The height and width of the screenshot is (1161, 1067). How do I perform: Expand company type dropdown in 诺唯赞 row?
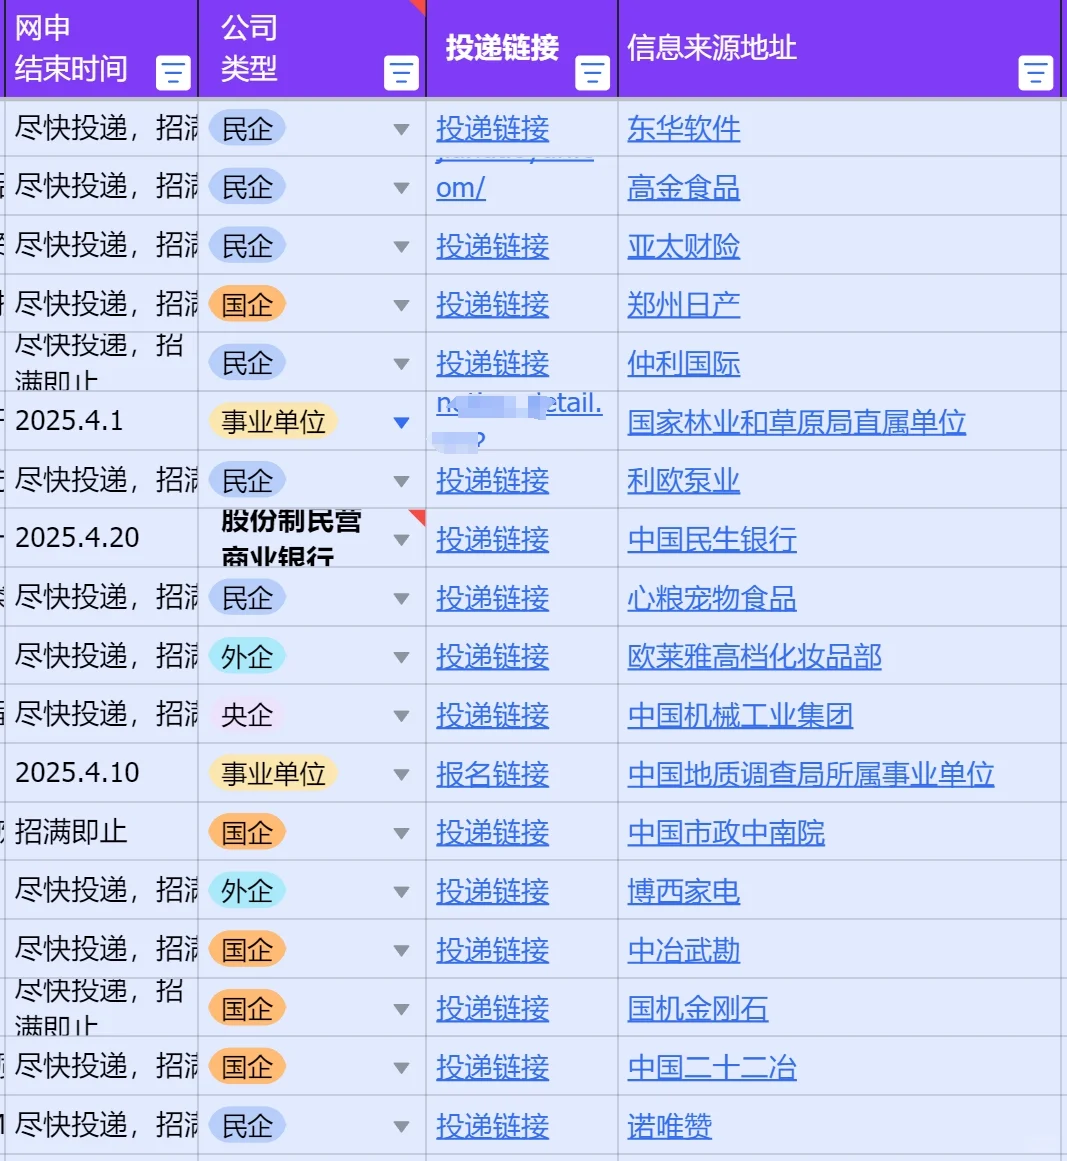pos(401,1127)
